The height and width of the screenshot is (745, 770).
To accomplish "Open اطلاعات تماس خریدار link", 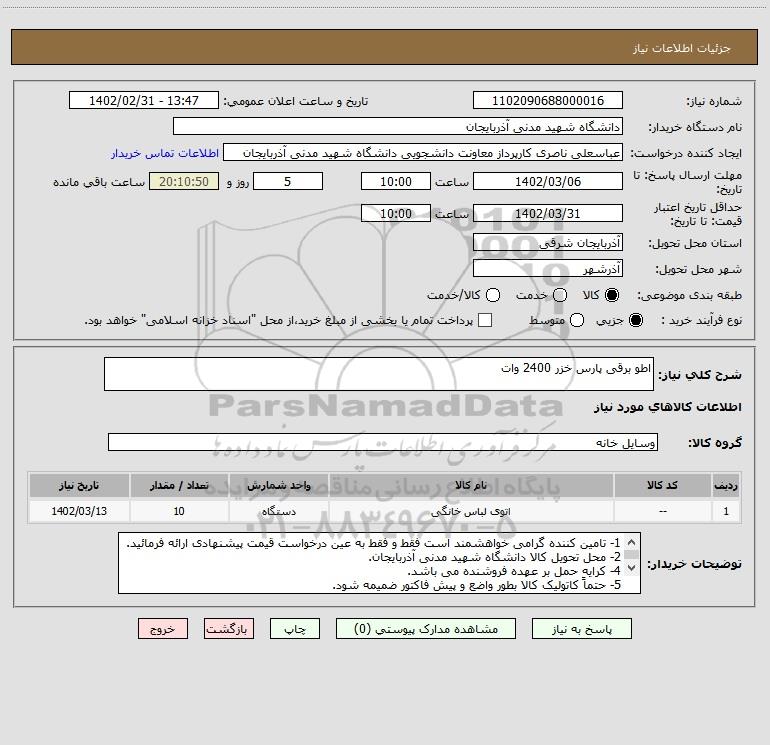I will (165, 153).
